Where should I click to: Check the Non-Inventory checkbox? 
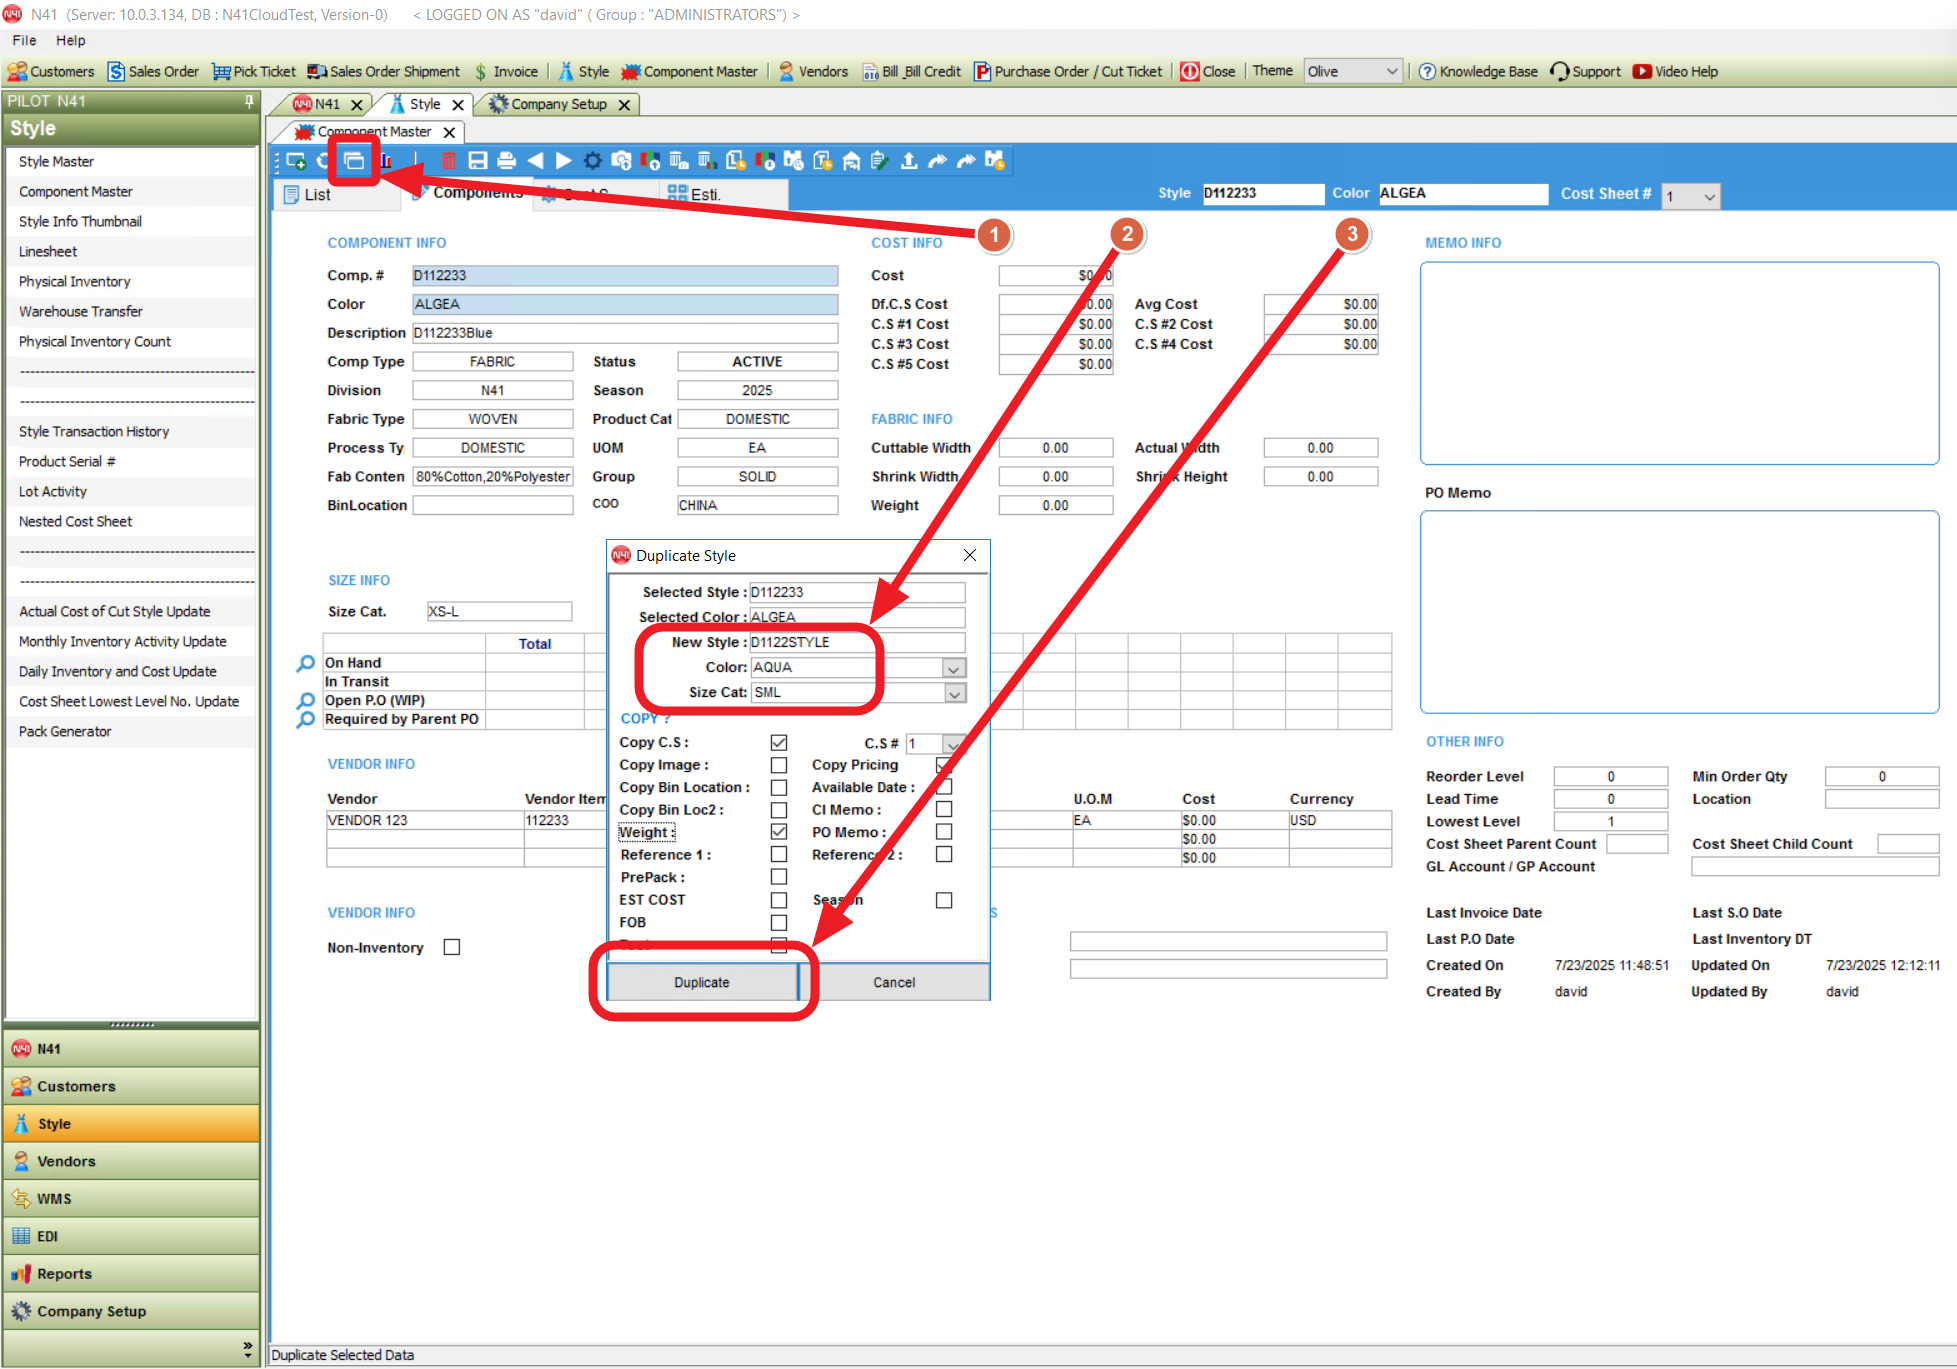tap(452, 947)
